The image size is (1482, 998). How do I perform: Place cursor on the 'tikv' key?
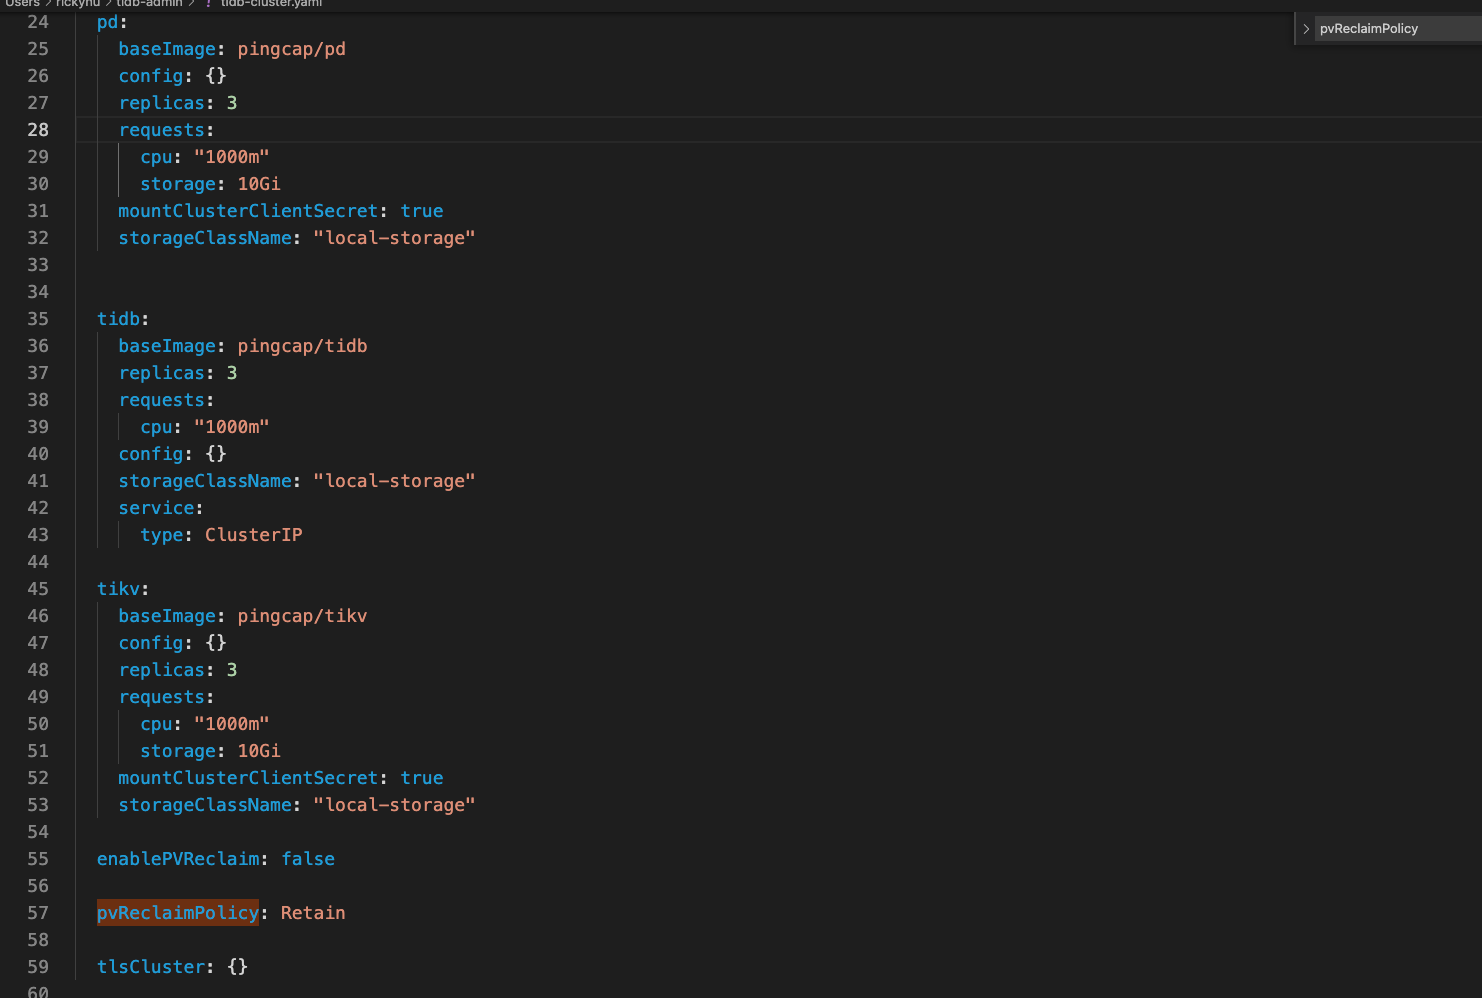(119, 589)
